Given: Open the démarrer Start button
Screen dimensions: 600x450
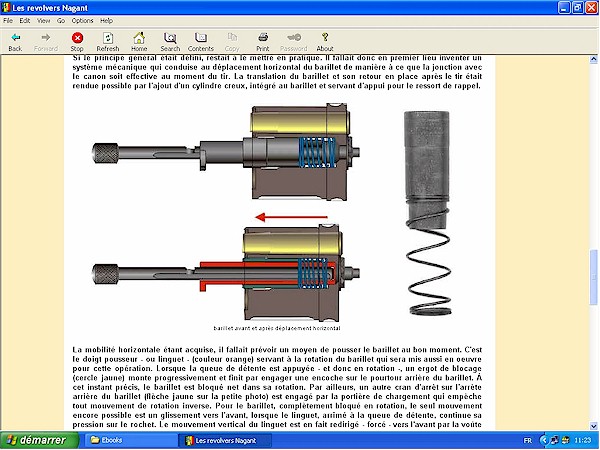Looking at the screenshot, I should click(39, 440).
